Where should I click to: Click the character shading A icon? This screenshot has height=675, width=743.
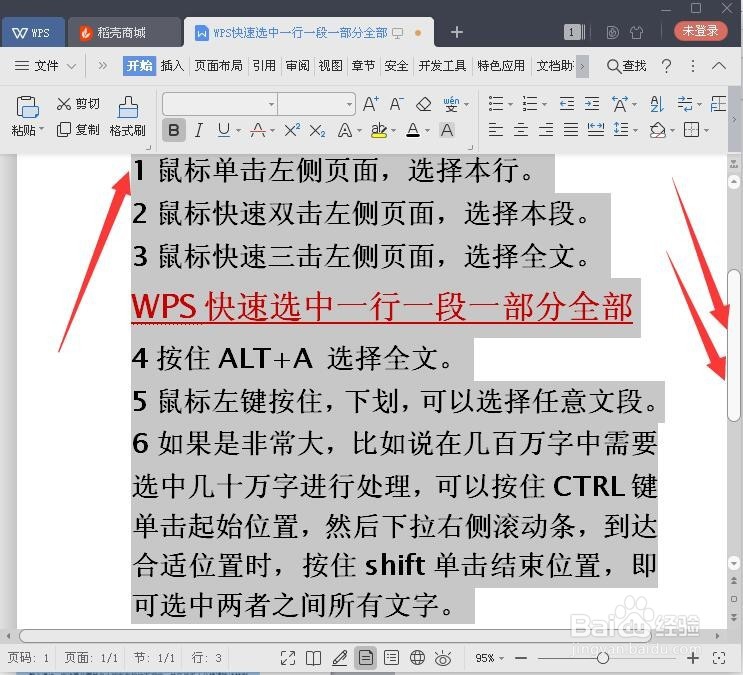pyautogui.click(x=446, y=130)
